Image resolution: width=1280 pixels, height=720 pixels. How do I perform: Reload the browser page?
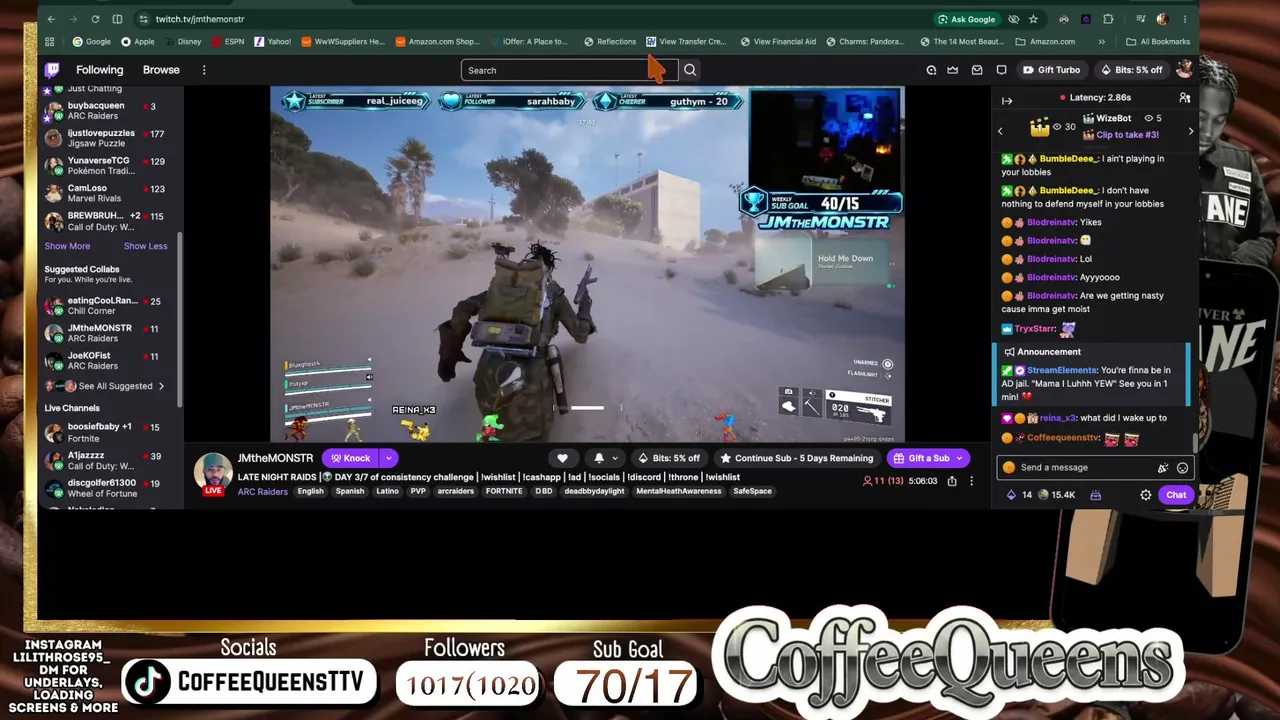tap(95, 19)
